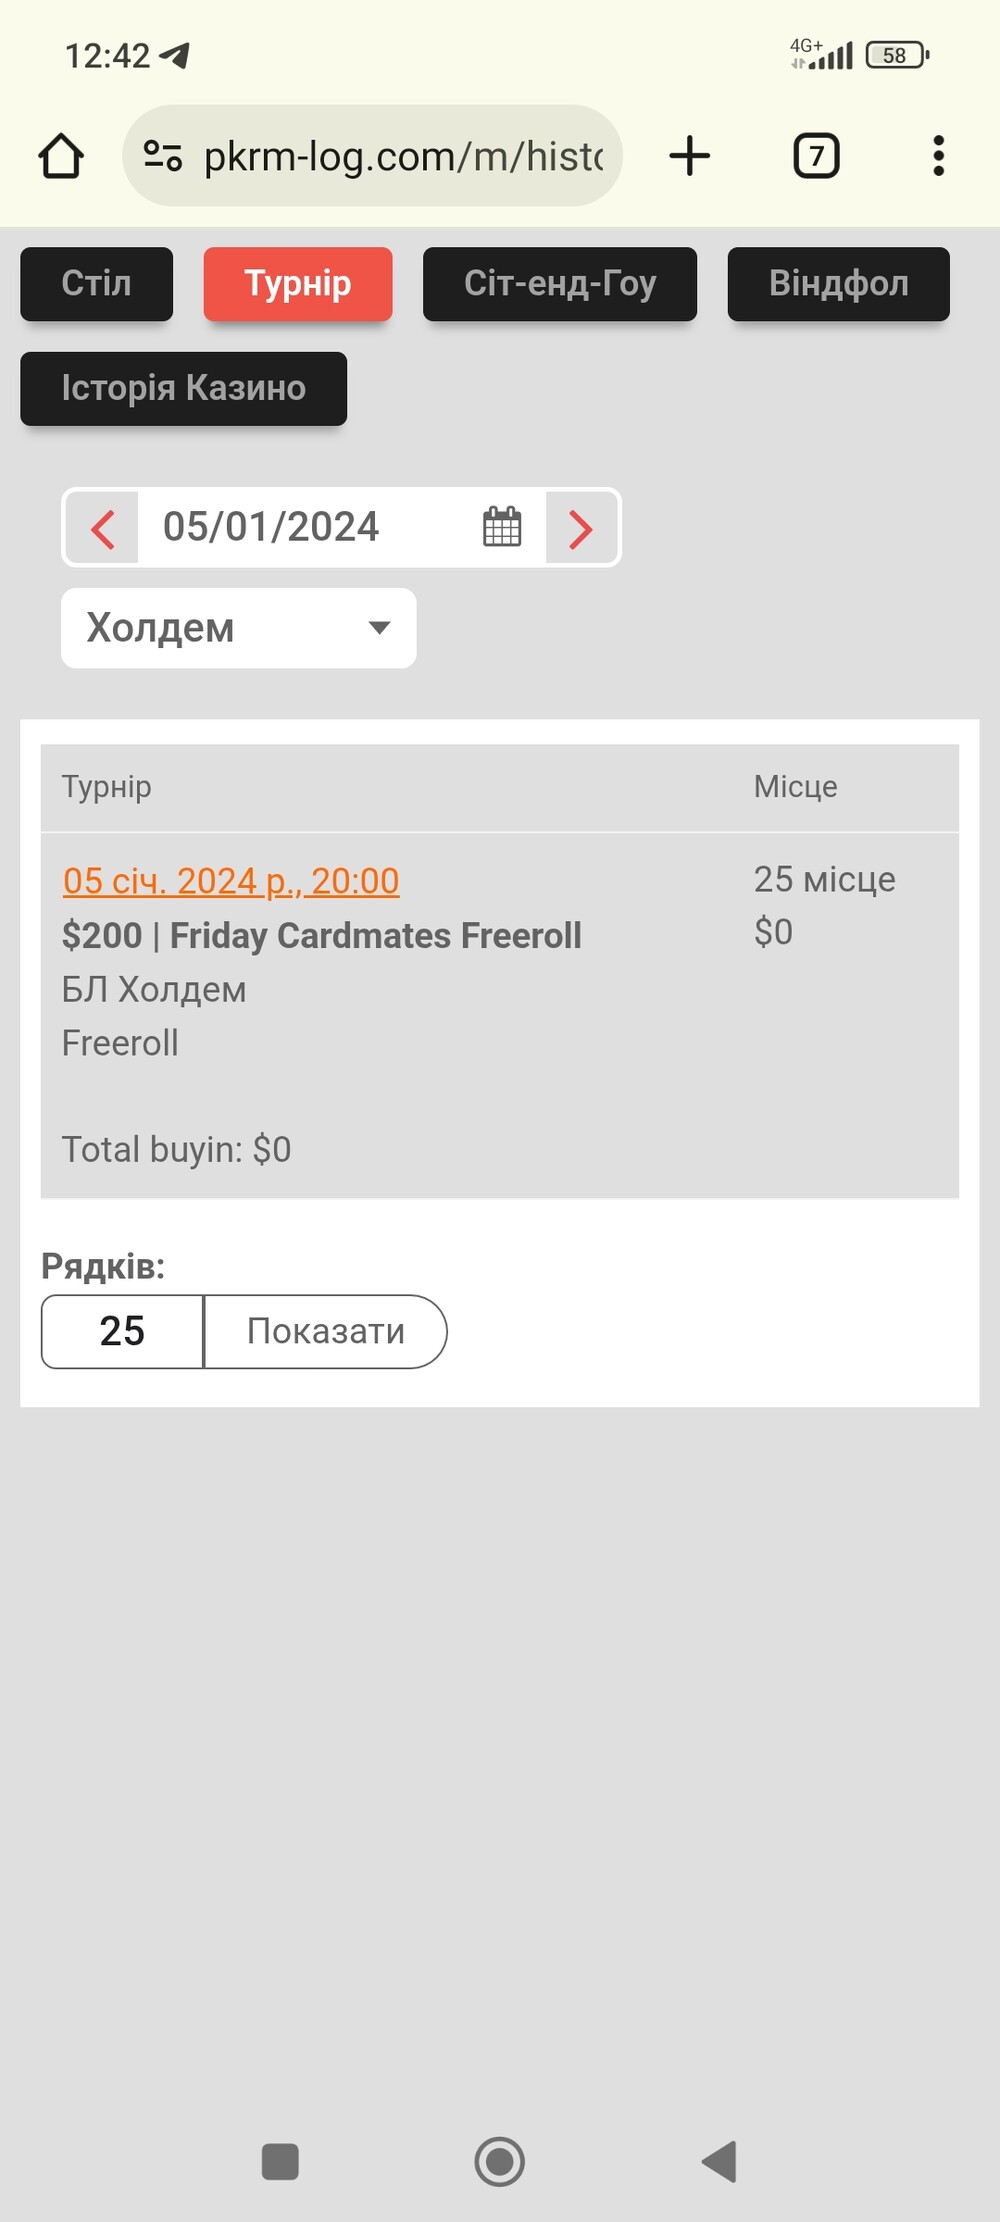The height and width of the screenshot is (2222, 1000).
Task: Tap Android back navigation button
Action: [x=720, y=2161]
